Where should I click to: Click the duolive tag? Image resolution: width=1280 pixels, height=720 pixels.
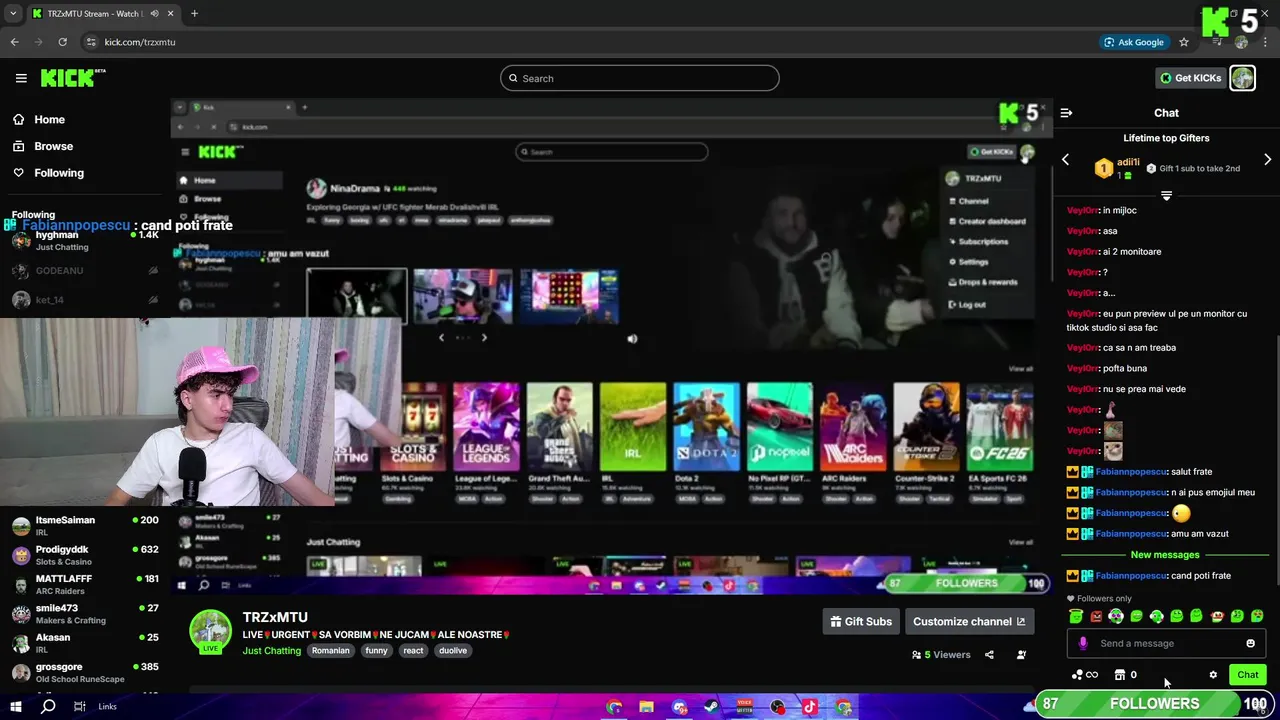coord(453,650)
